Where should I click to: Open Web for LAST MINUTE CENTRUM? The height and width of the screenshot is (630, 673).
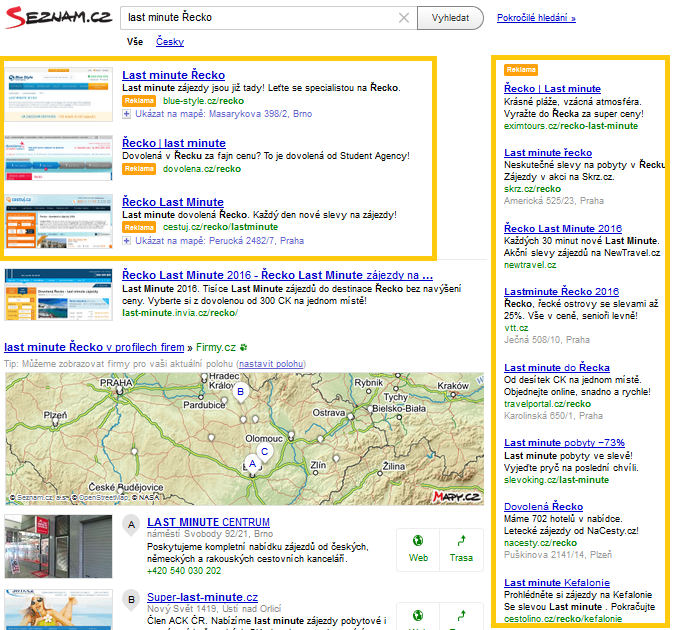[x=418, y=549]
